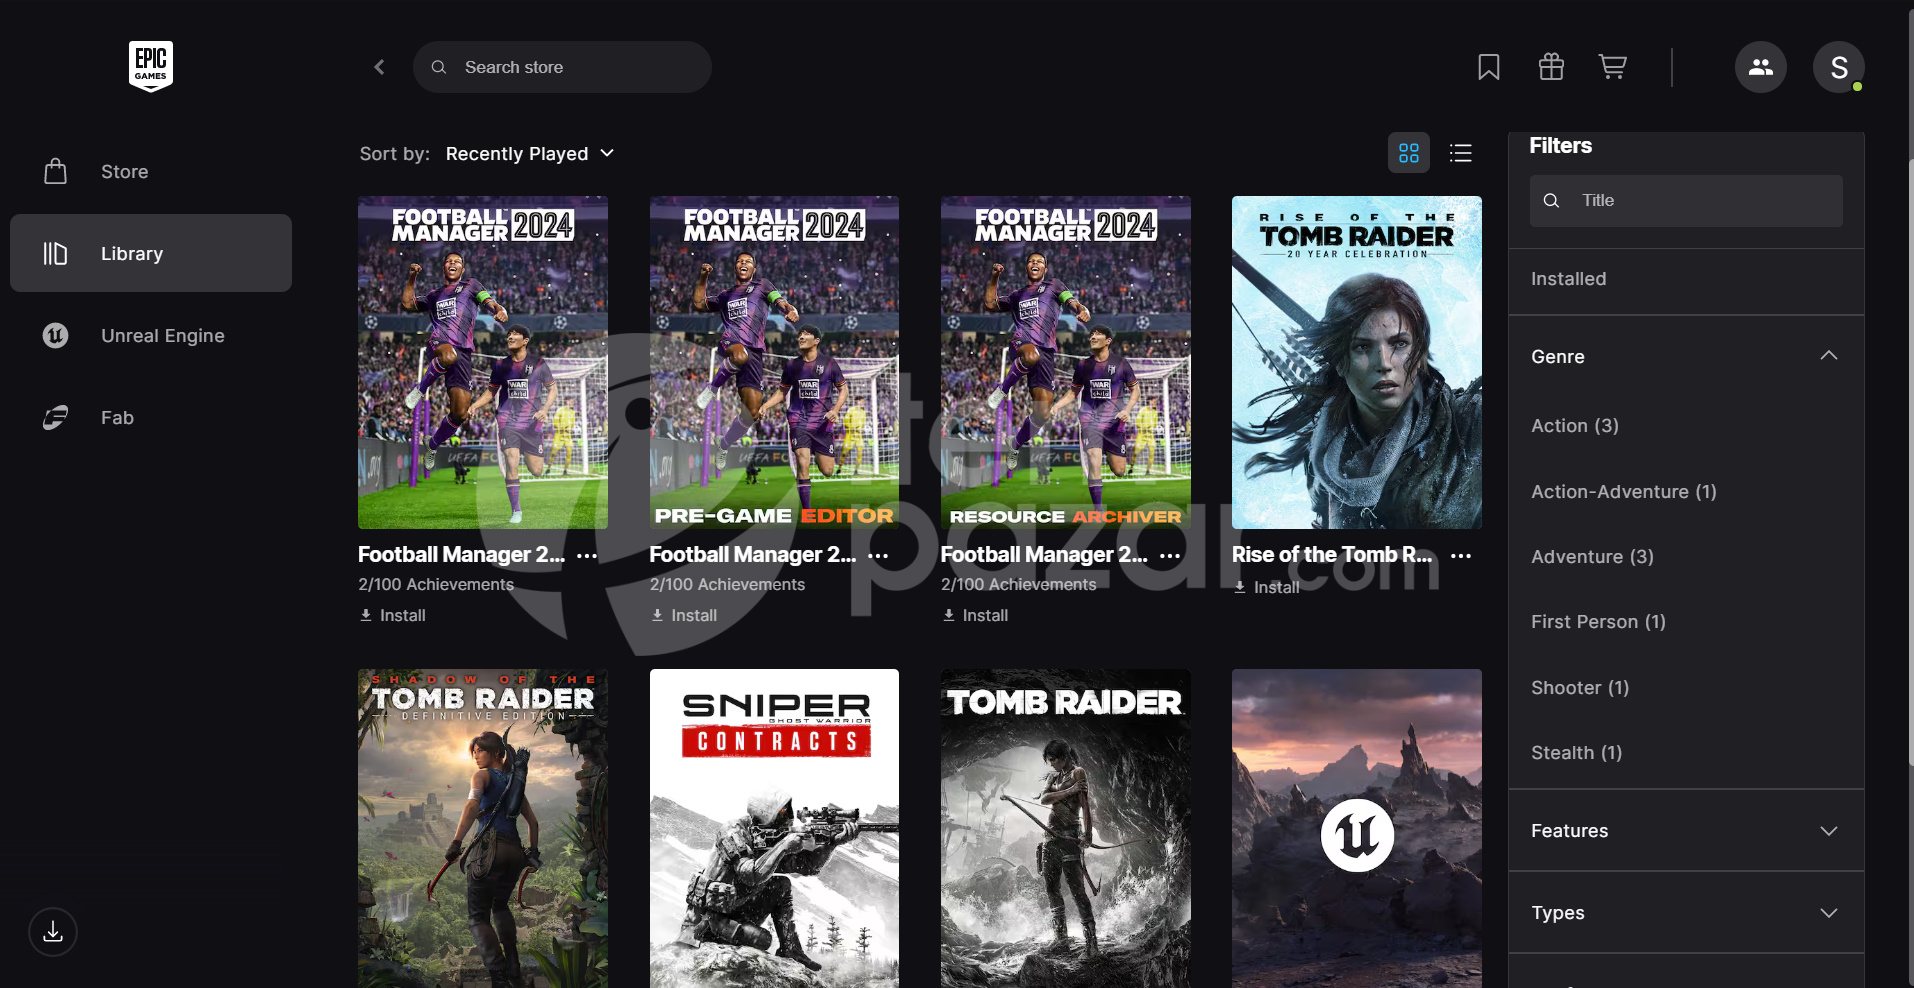
Task: Install the Football Manager Resource Archiver
Action: (x=975, y=615)
